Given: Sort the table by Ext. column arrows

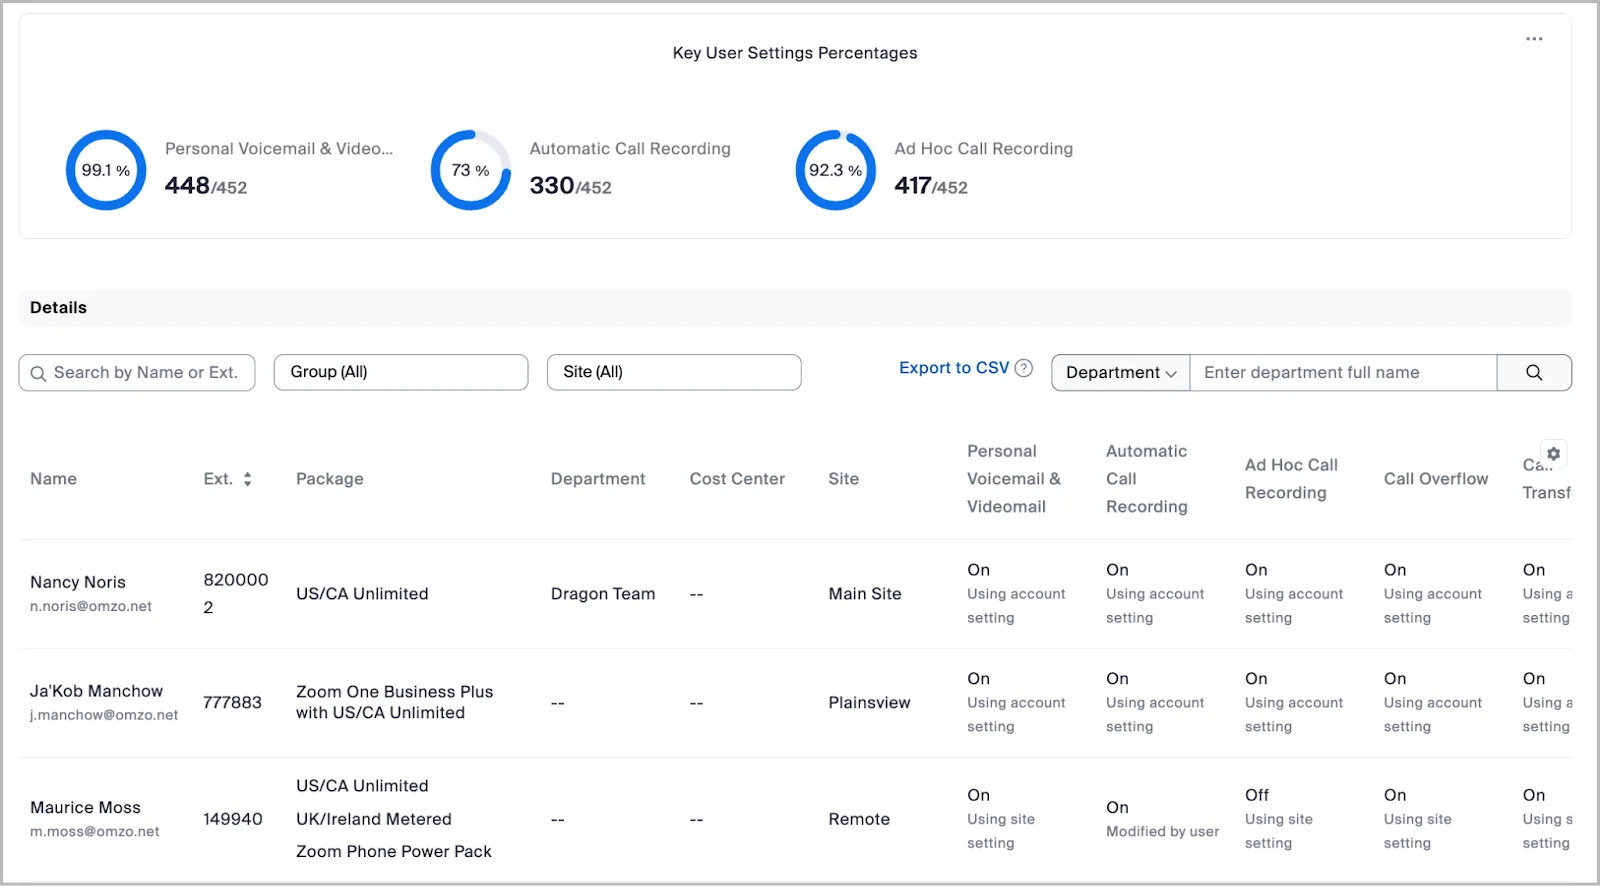Looking at the screenshot, I should (x=247, y=479).
